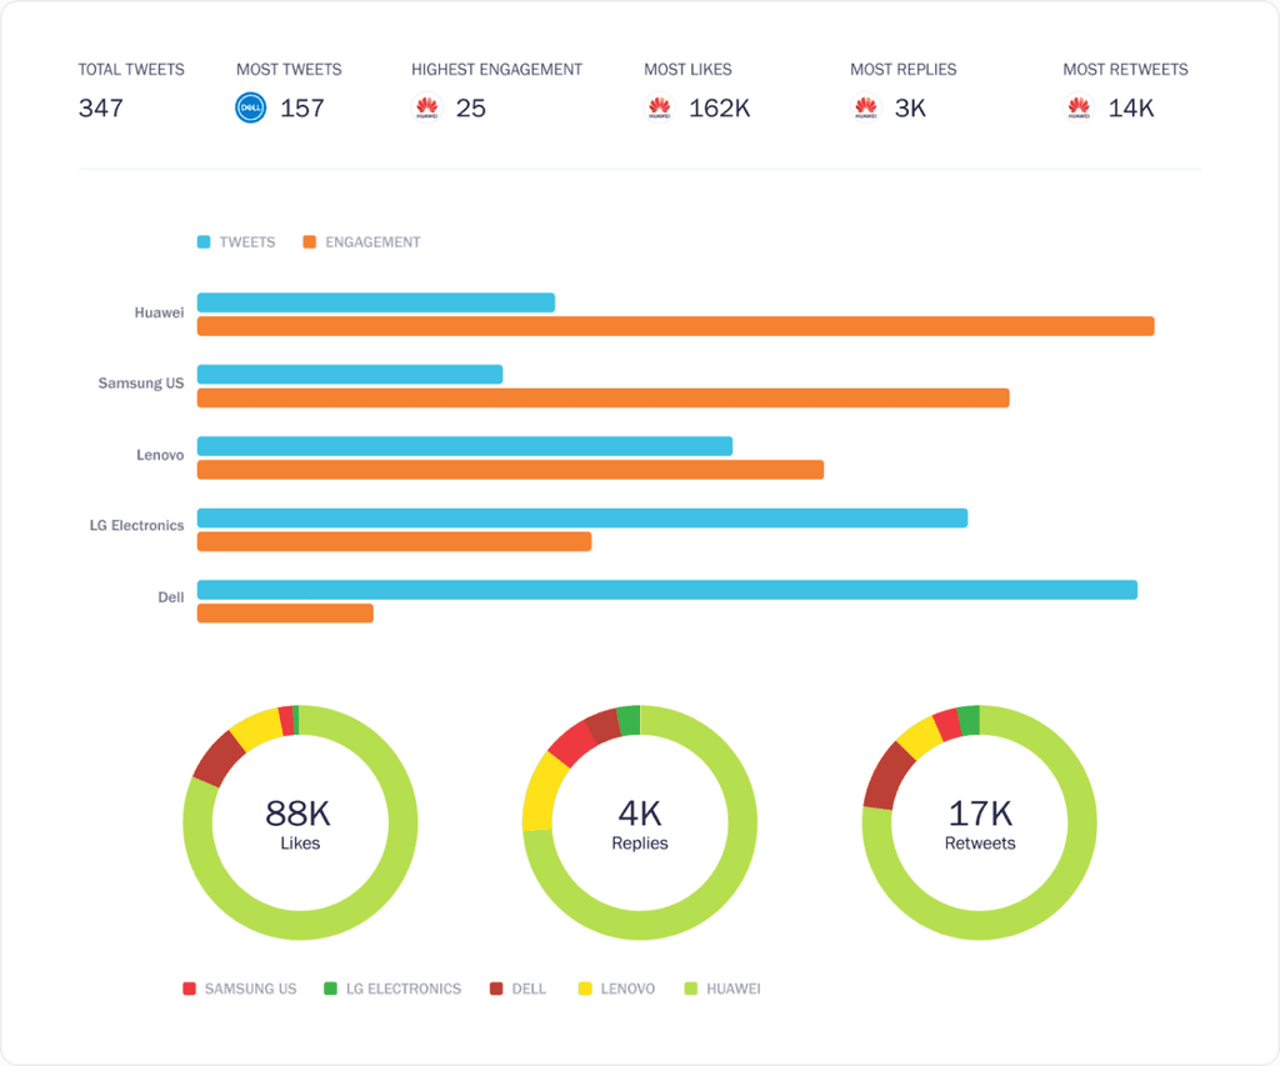Screen dimensions: 1280x1066
Task: Click the Total Tweets value 347
Action: coord(101,108)
